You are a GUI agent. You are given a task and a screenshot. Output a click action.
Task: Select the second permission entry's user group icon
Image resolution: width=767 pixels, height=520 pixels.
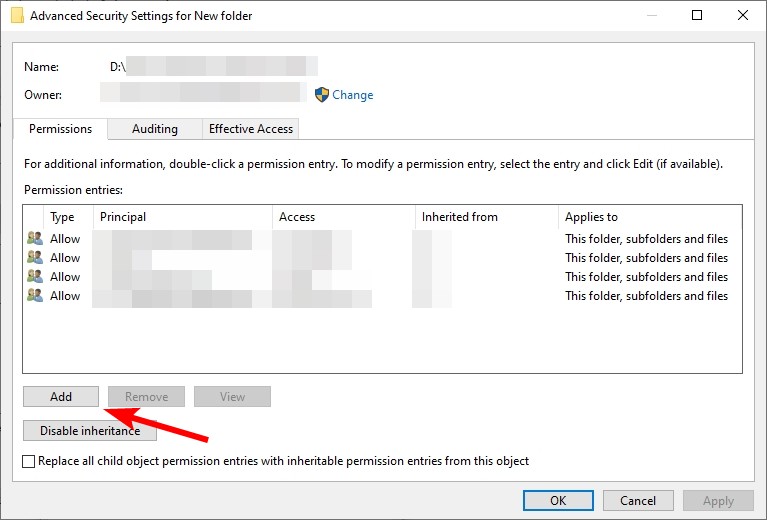coord(35,257)
